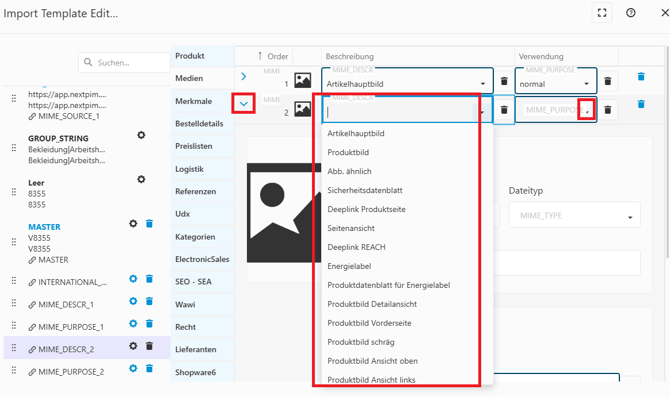
Task: Open settings gear for MIME_DESCR_2
Action: 133,346
